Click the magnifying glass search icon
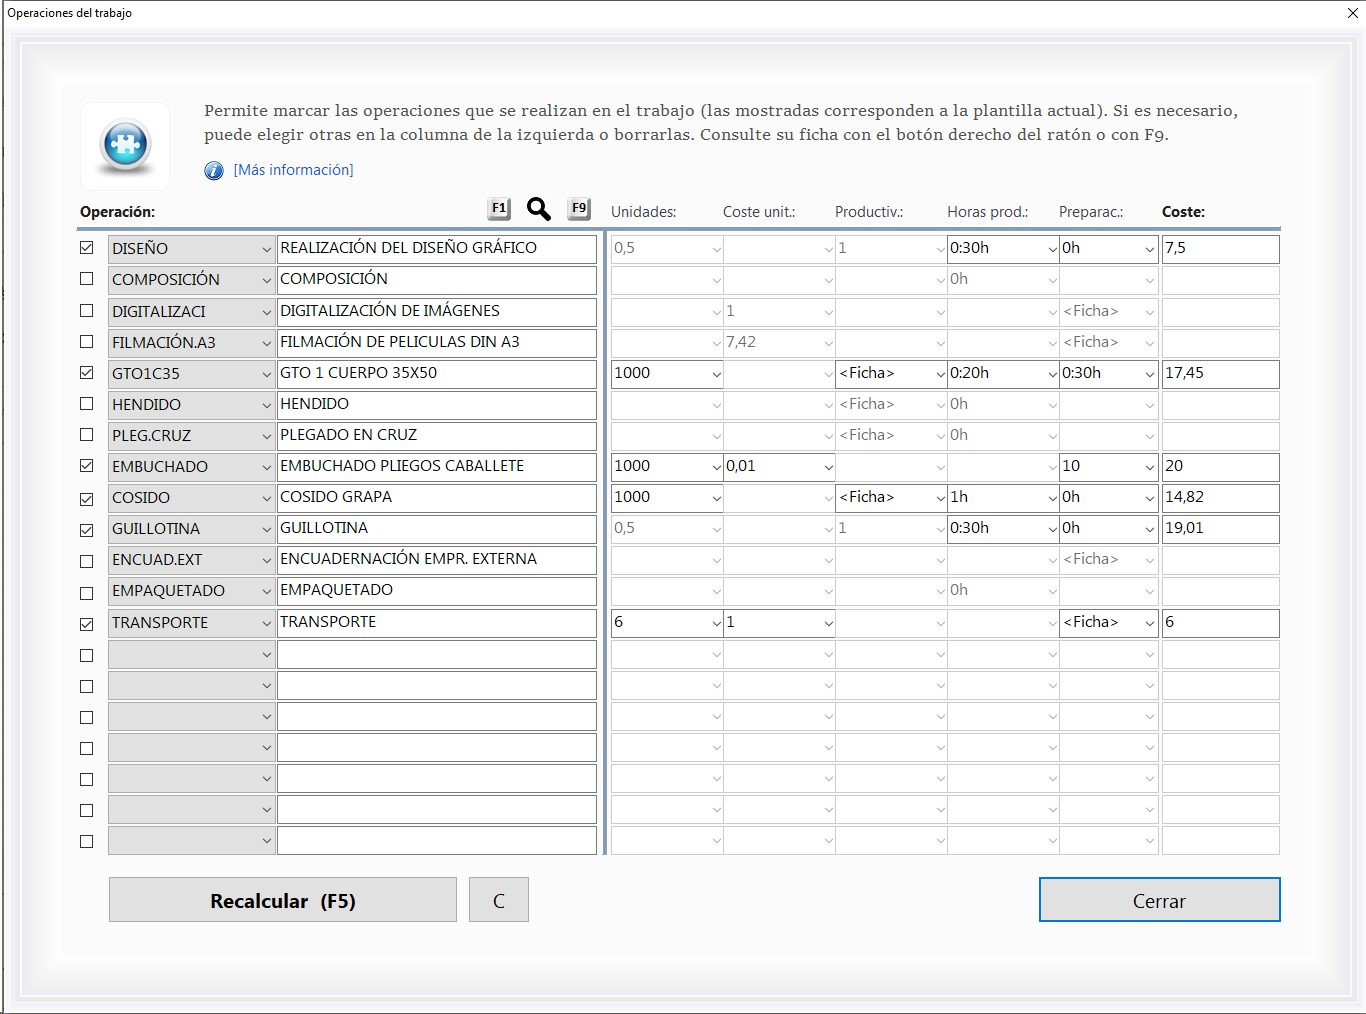1366x1014 pixels. pos(538,208)
